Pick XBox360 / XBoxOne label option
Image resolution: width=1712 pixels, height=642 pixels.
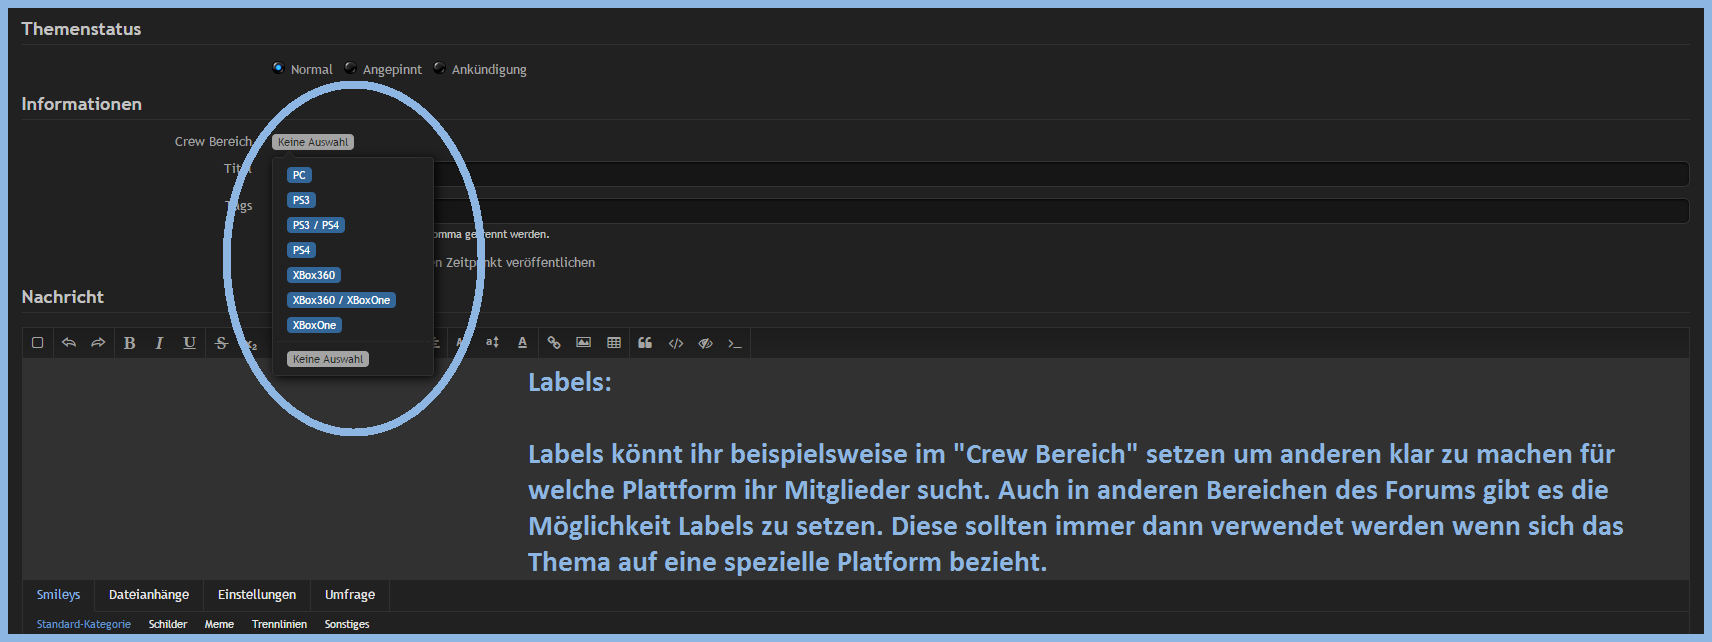tap(341, 300)
